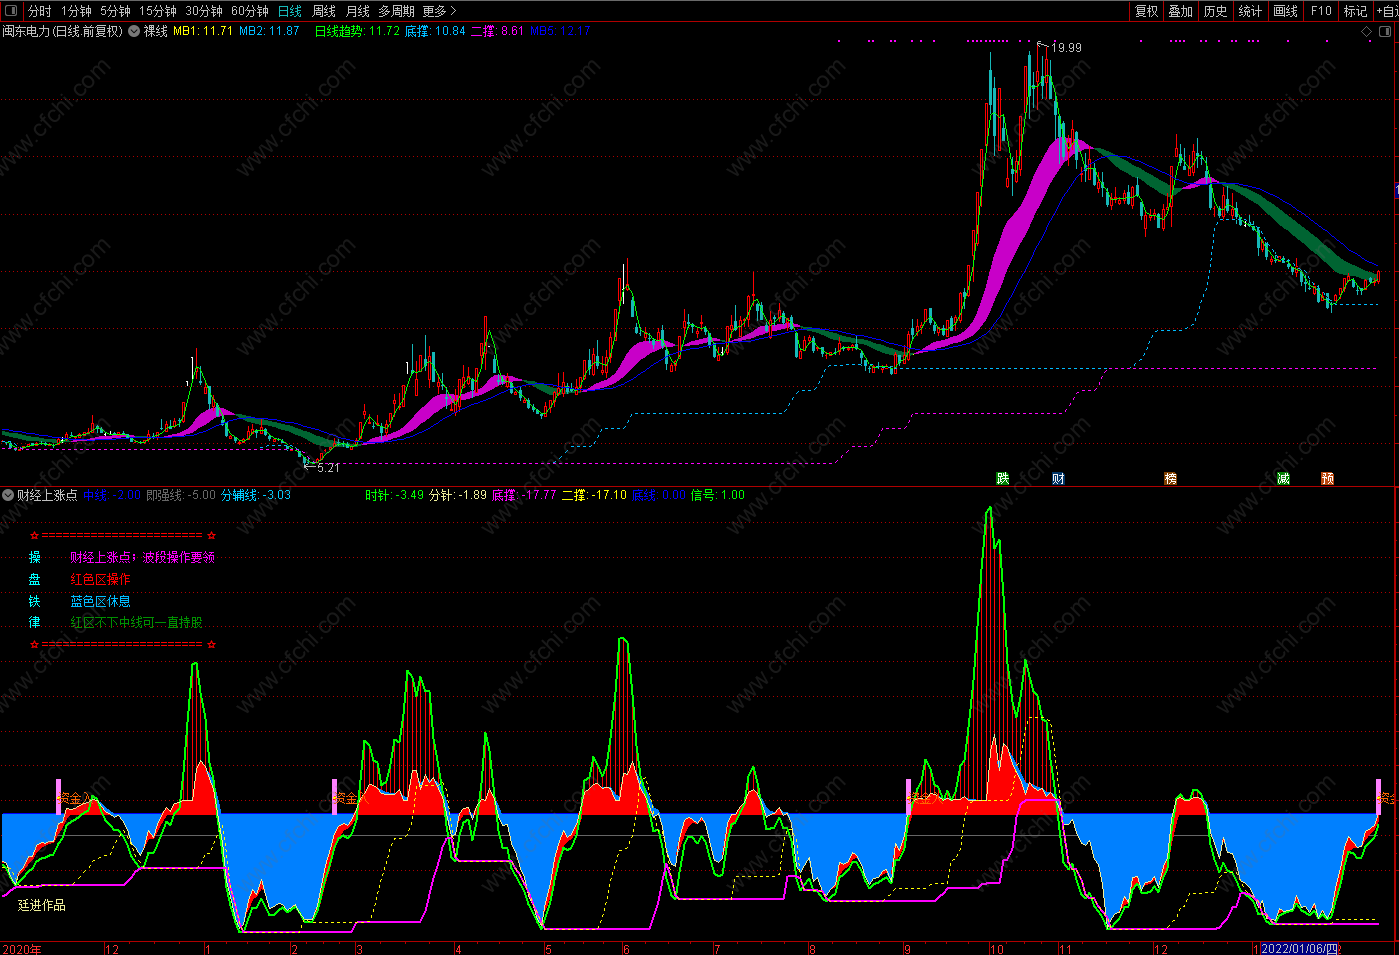
Task: Open 多周期 multi-period view
Action: coord(396,11)
